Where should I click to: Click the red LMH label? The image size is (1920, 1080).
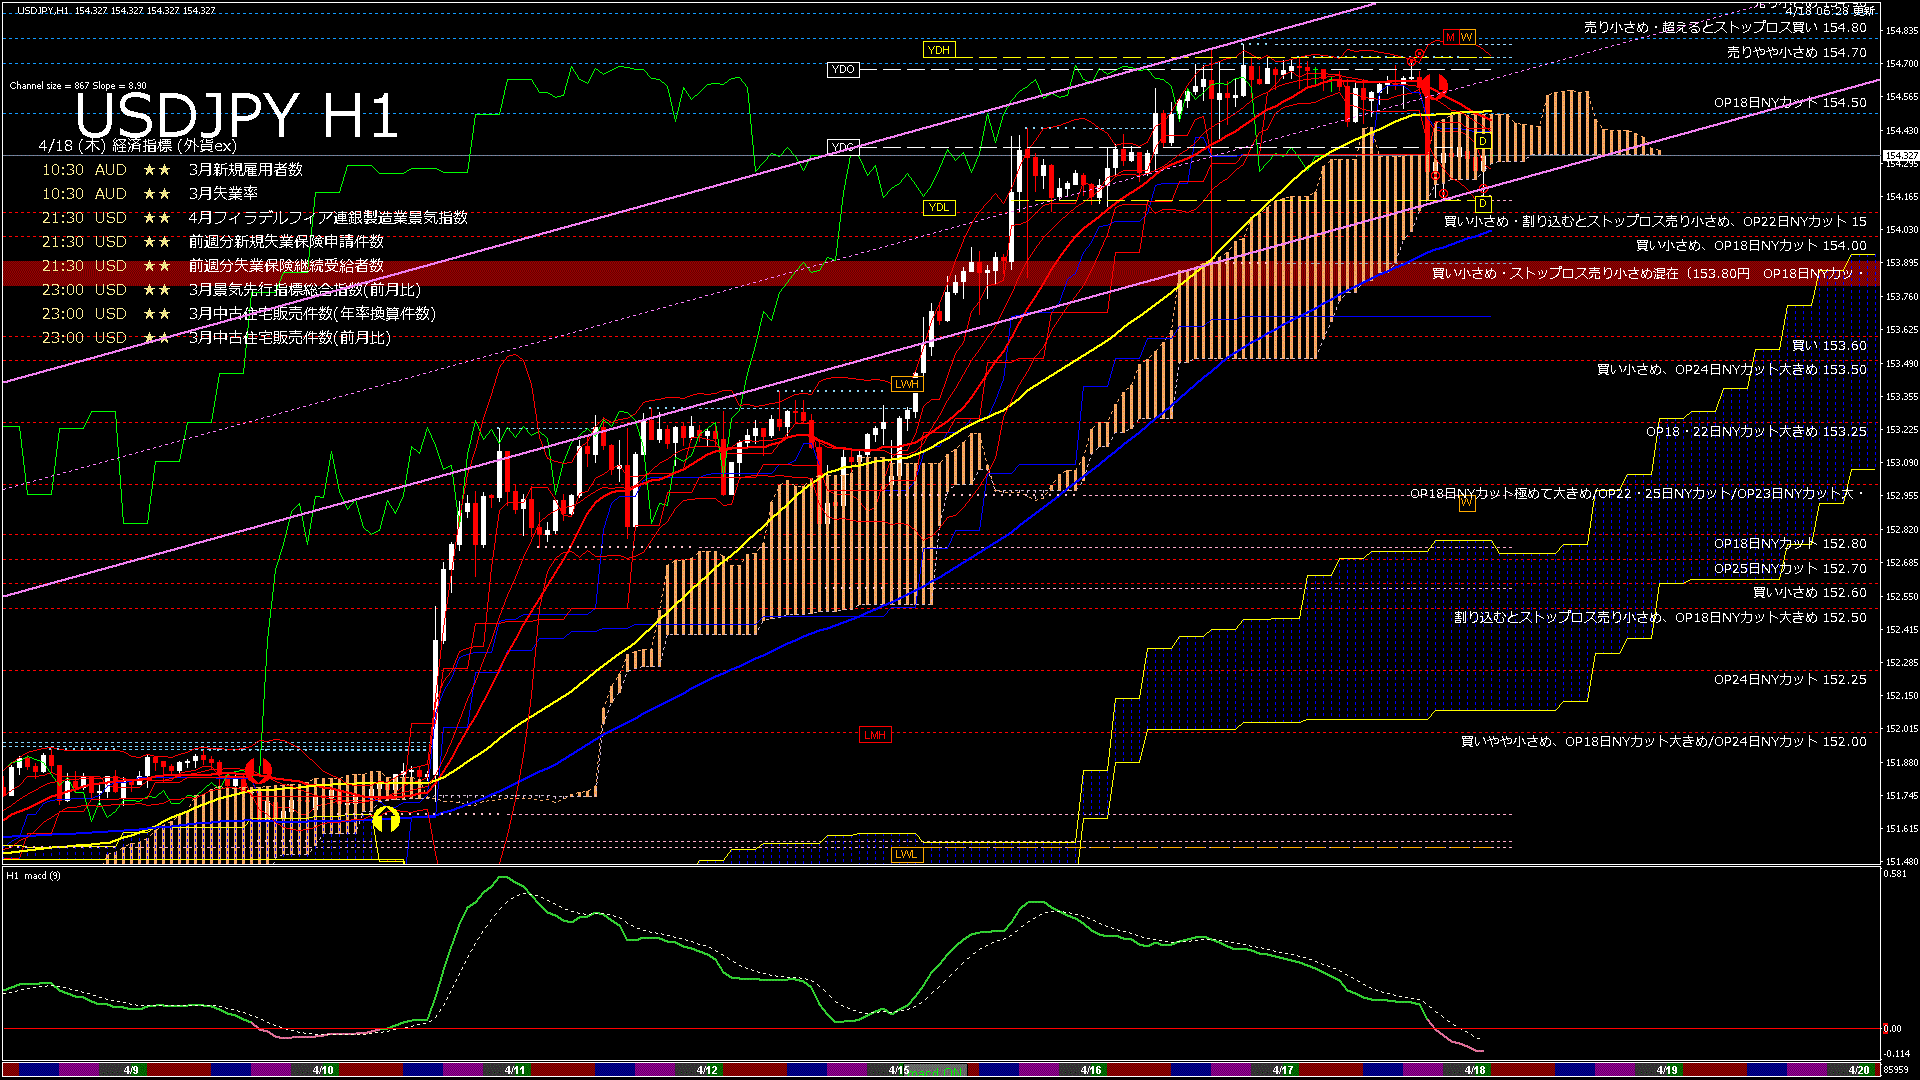875,735
